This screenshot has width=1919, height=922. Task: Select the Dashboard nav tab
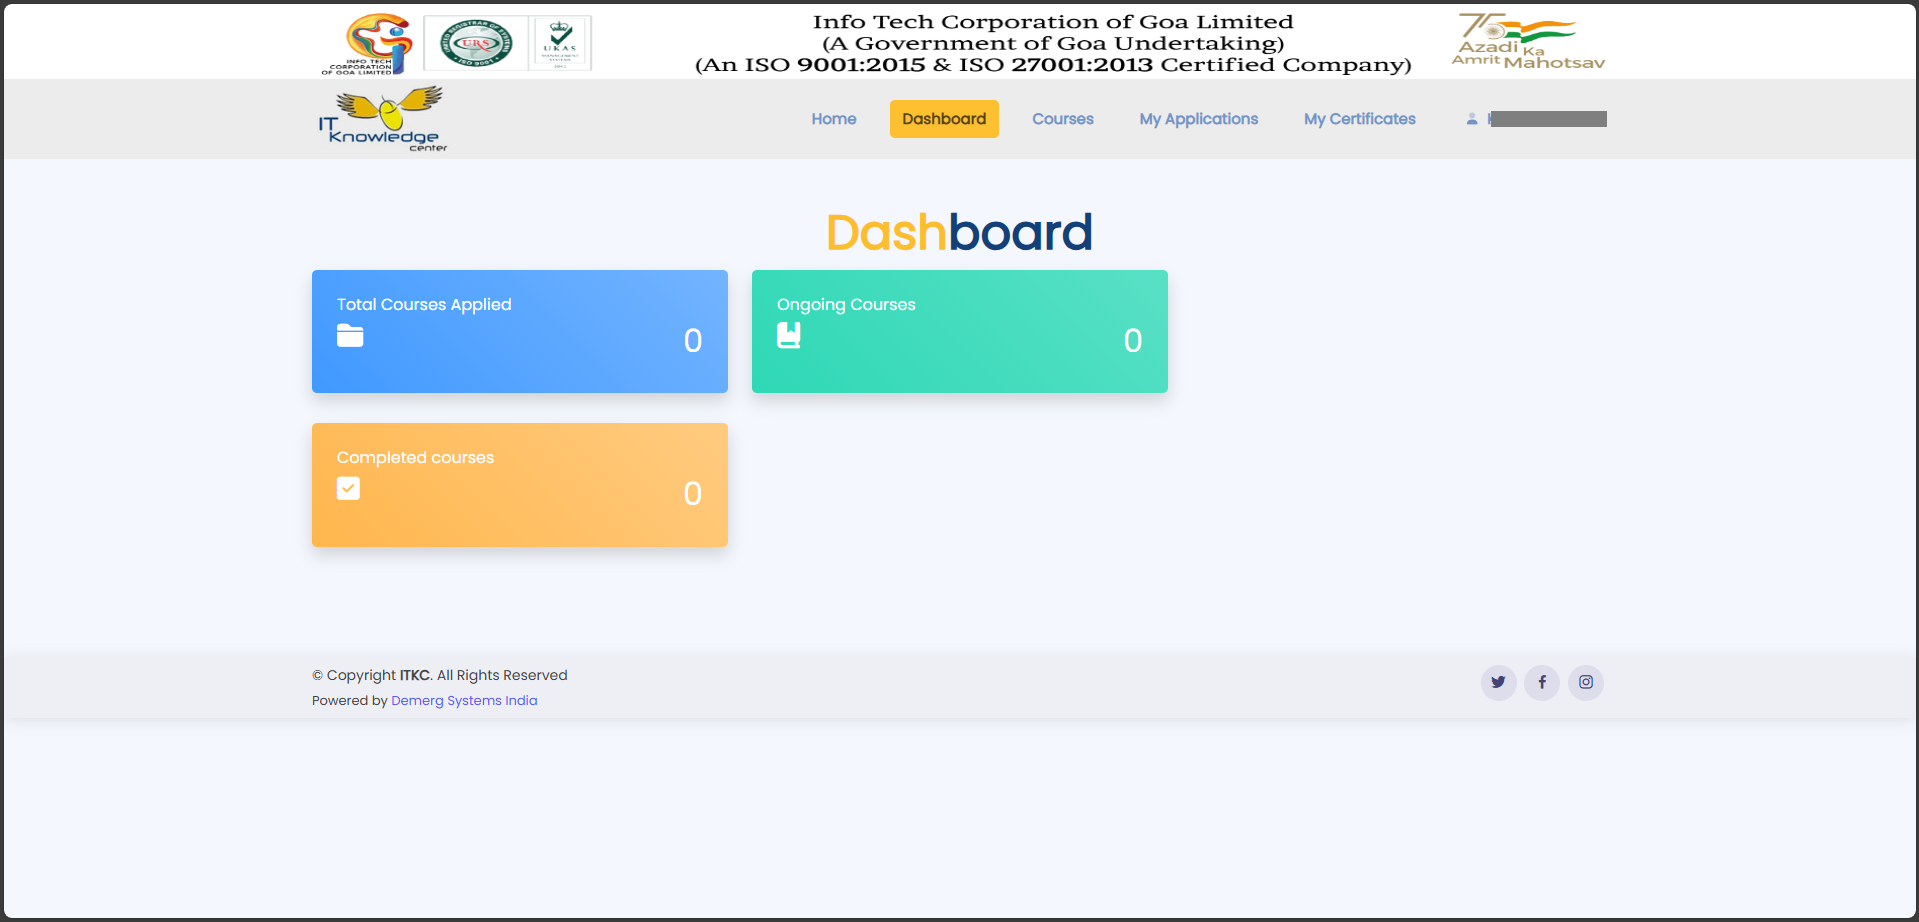coord(944,119)
